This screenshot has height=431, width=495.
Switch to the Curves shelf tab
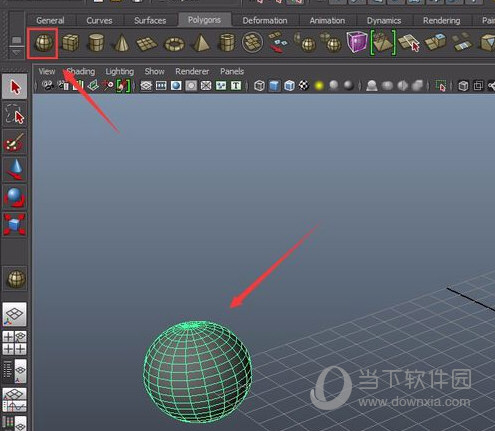point(99,21)
